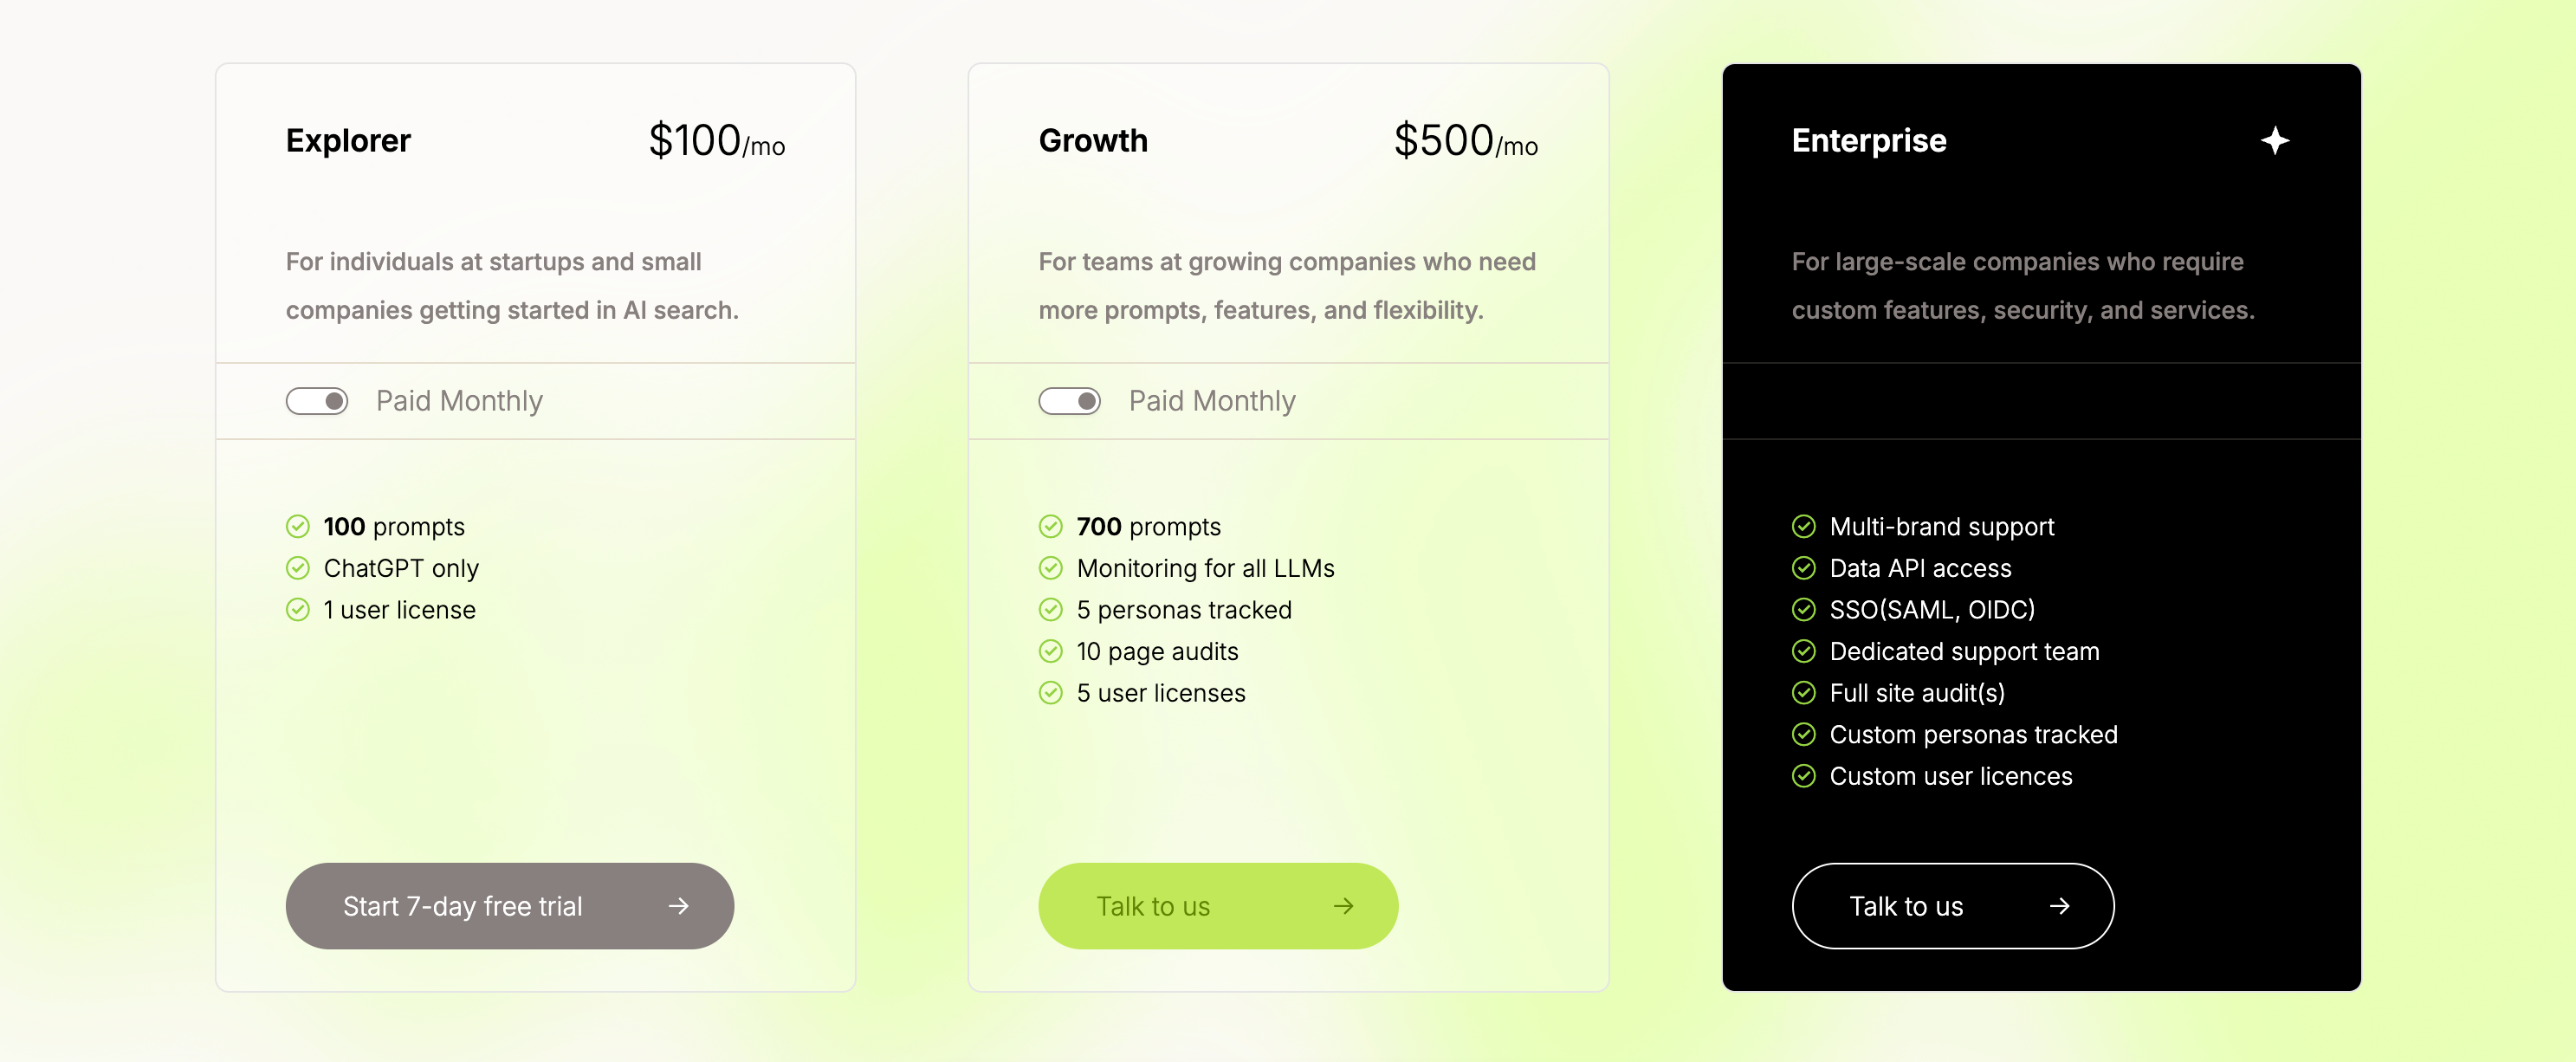
Task: Click the arrow inside Start 7-day free trial
Action: [678, 906]
